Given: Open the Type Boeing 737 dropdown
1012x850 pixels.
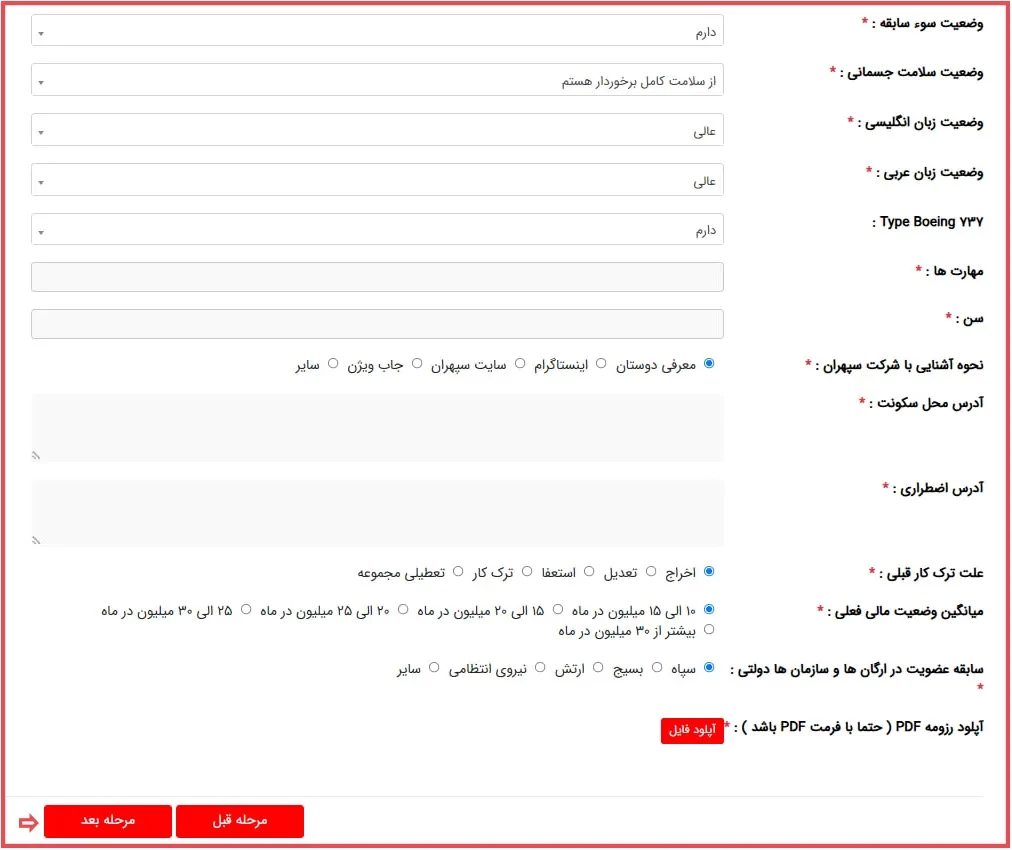Looking at the screenshot, I should (x=377, y=229).
